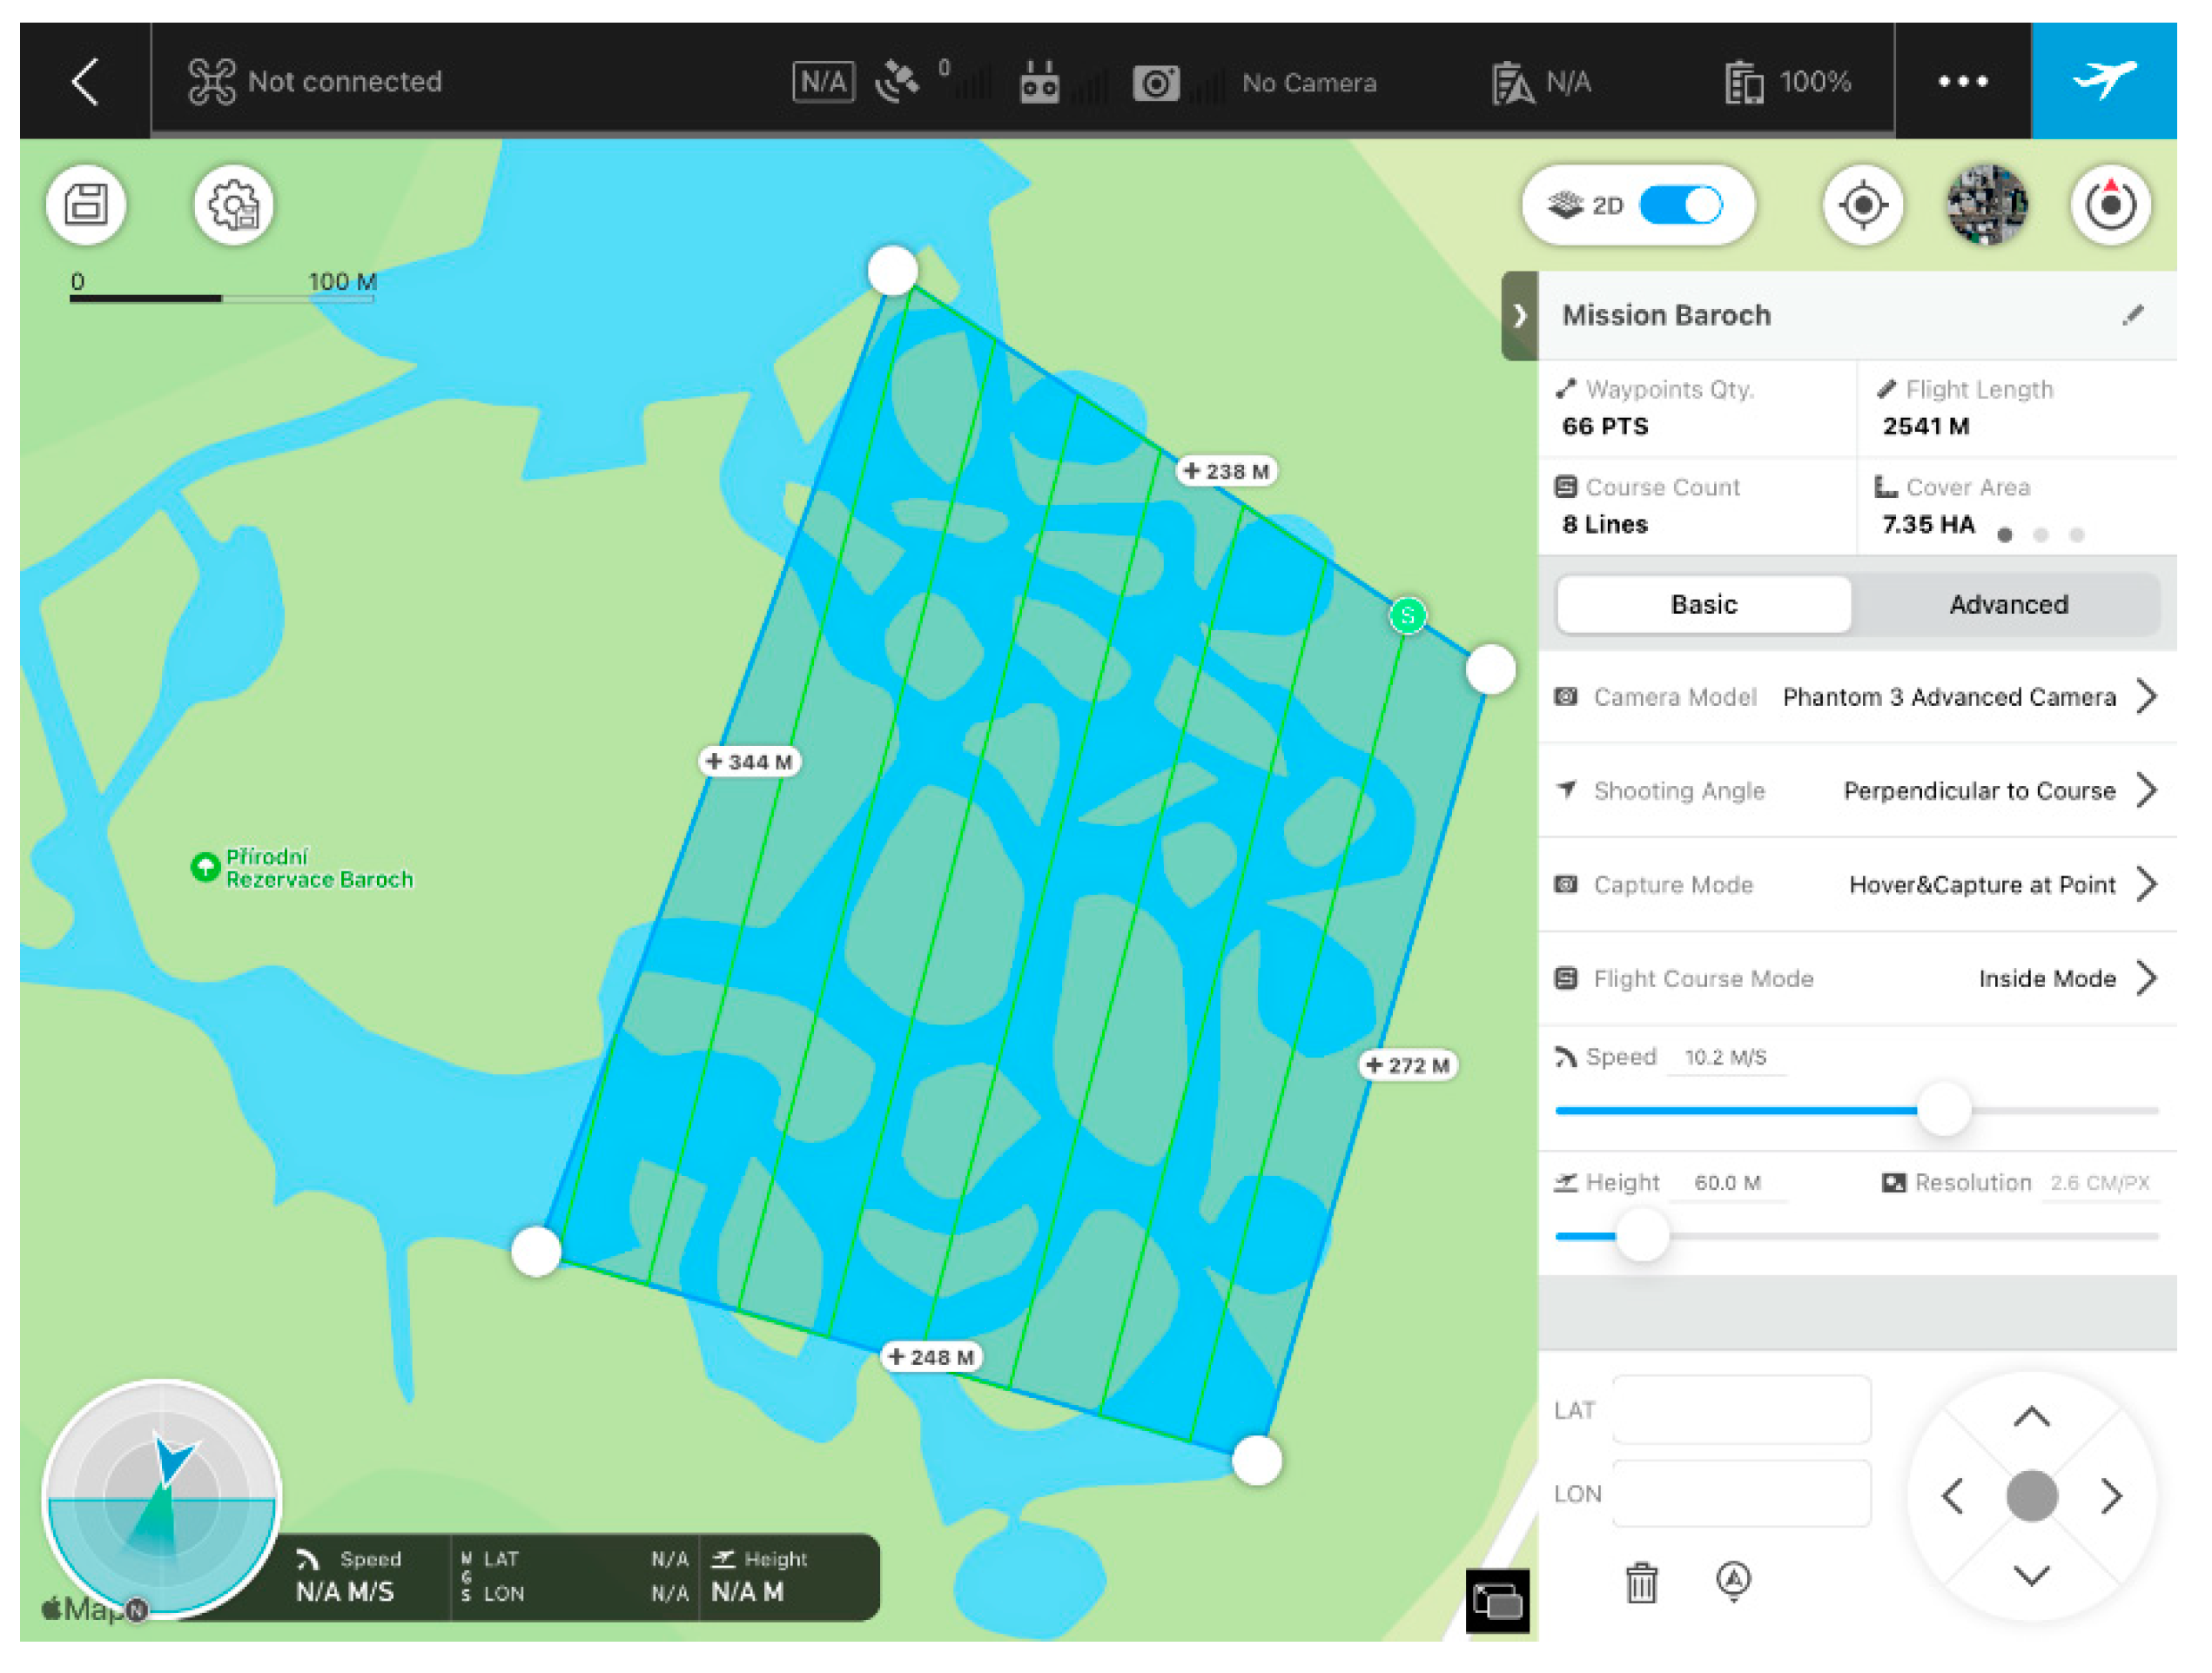Center map on current location crosshair

click(x=1864, y=206)
